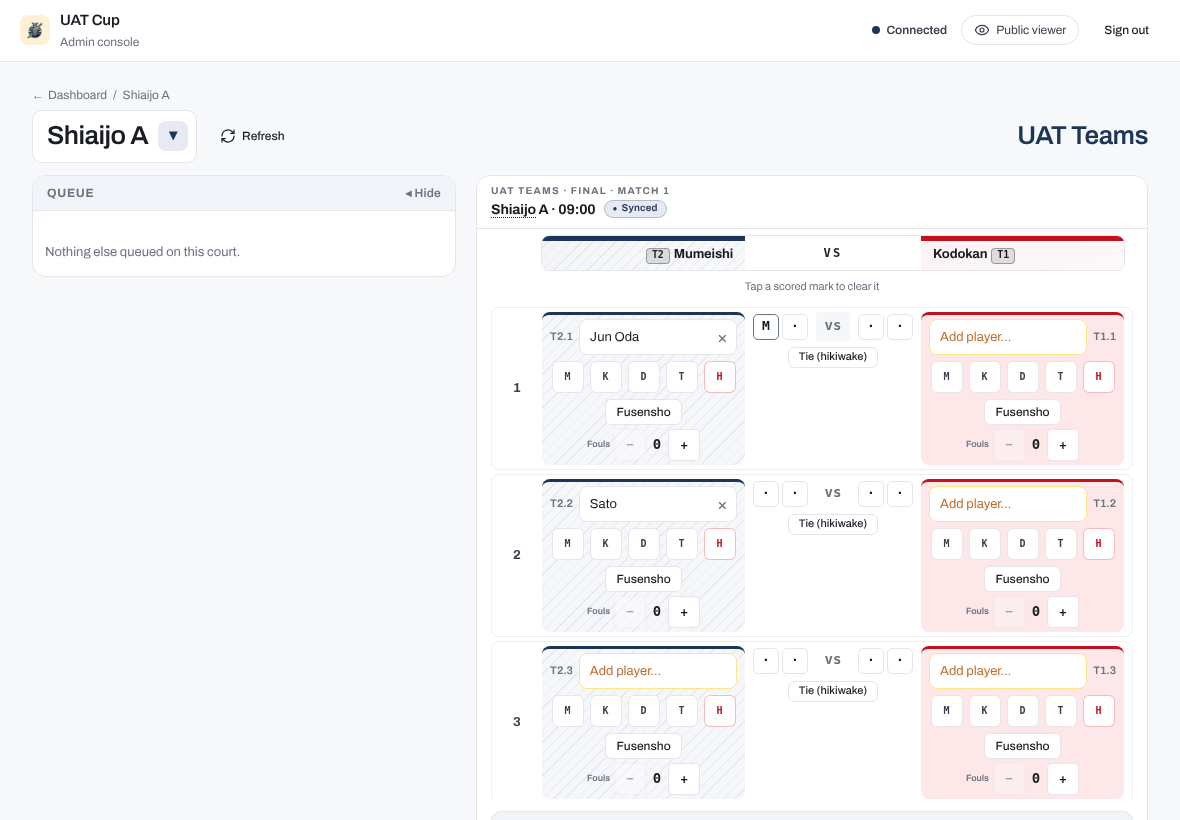Add player in the T1.1 field
1180x820 pixels.
(x=1007, y=337)
